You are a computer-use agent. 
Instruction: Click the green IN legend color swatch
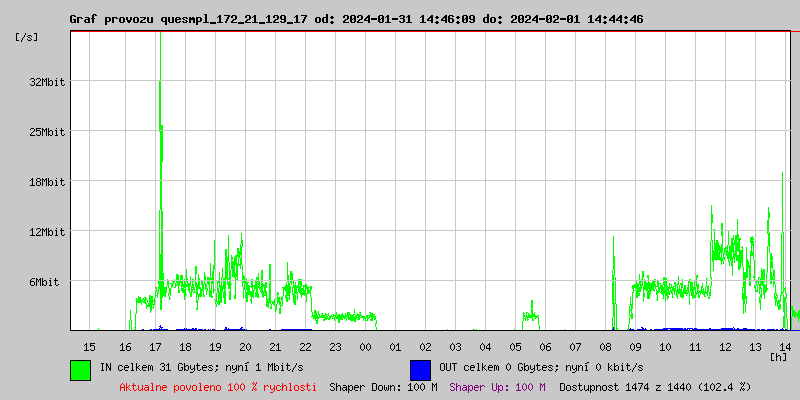[80, 369]
